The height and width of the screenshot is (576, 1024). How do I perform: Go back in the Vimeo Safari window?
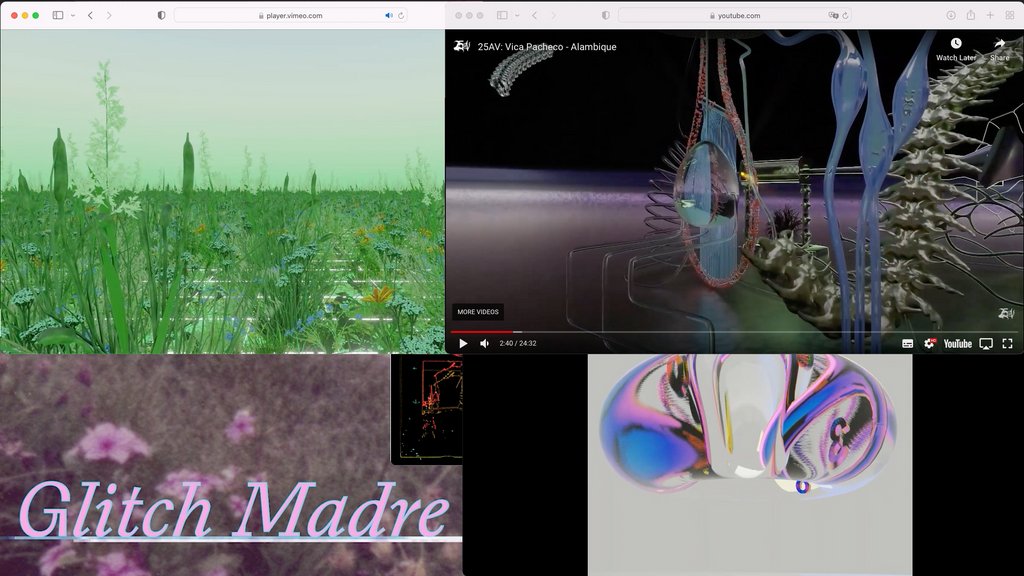(90, 15)
